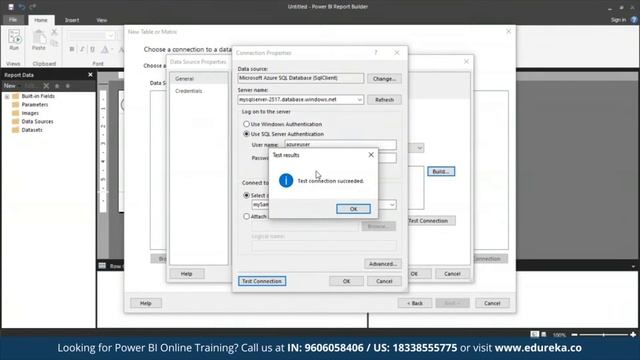Screen dimensions: 640x360
Task: Click Sign in at top right
Action: tap(618, 20)
